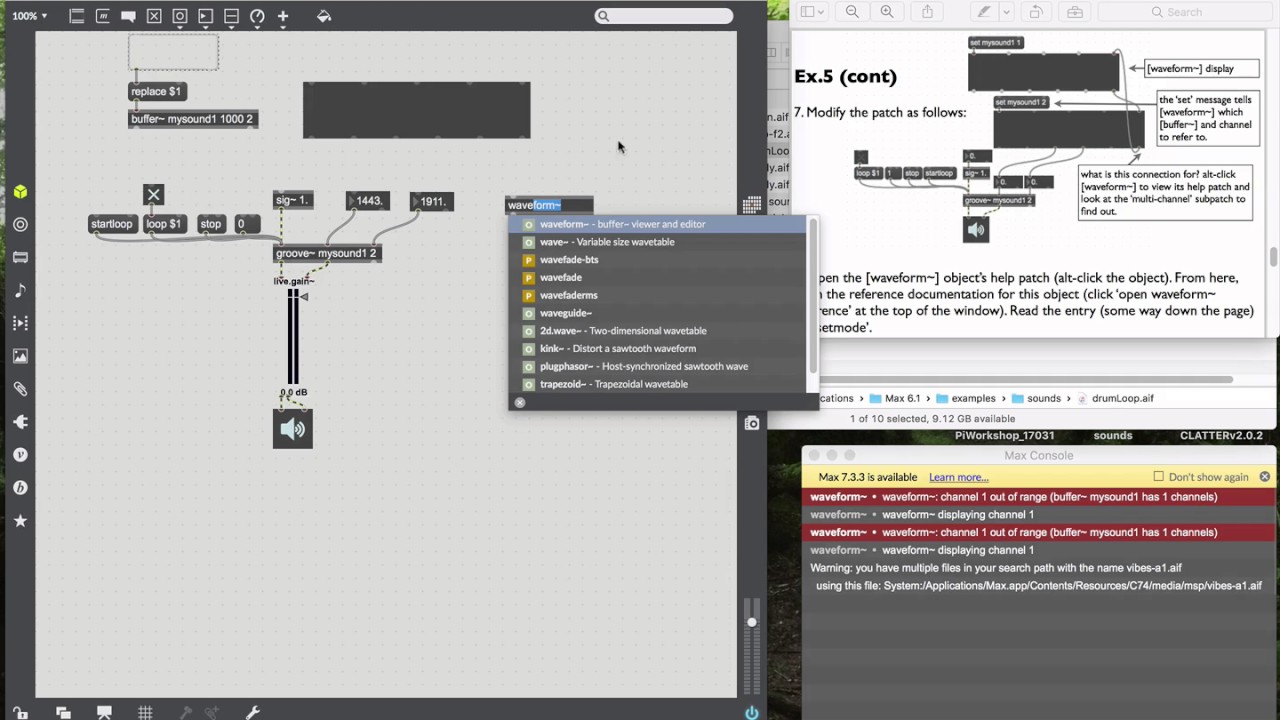
Task: Open the calendar/grid icon on right sidebar
Action: [x=752, y=204]
